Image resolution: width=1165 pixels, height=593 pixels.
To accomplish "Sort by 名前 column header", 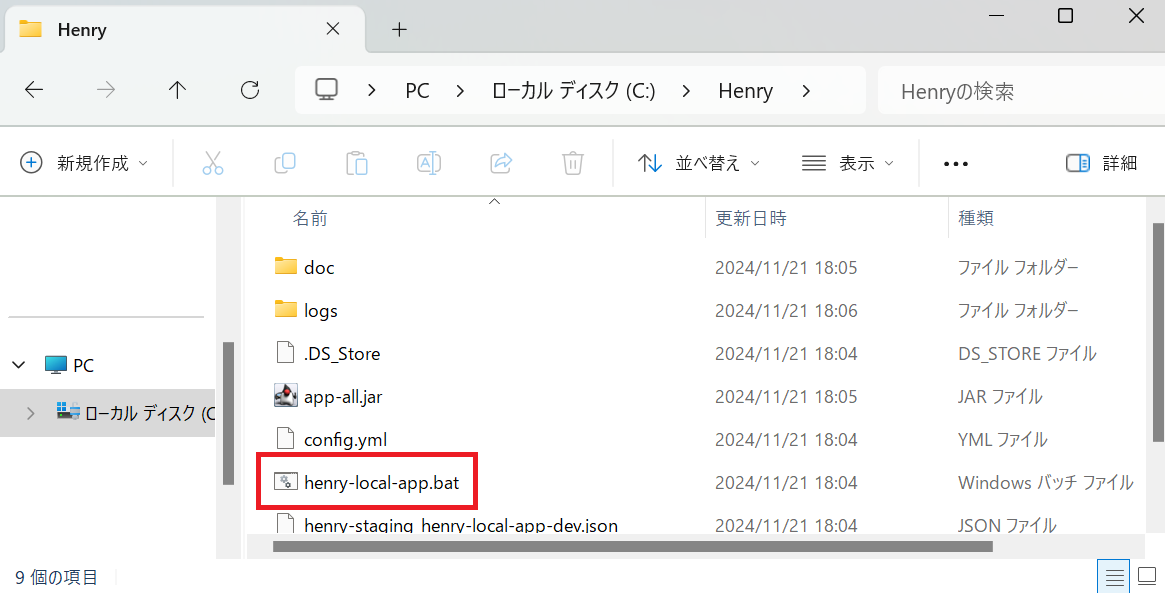I will coord(310,218).
